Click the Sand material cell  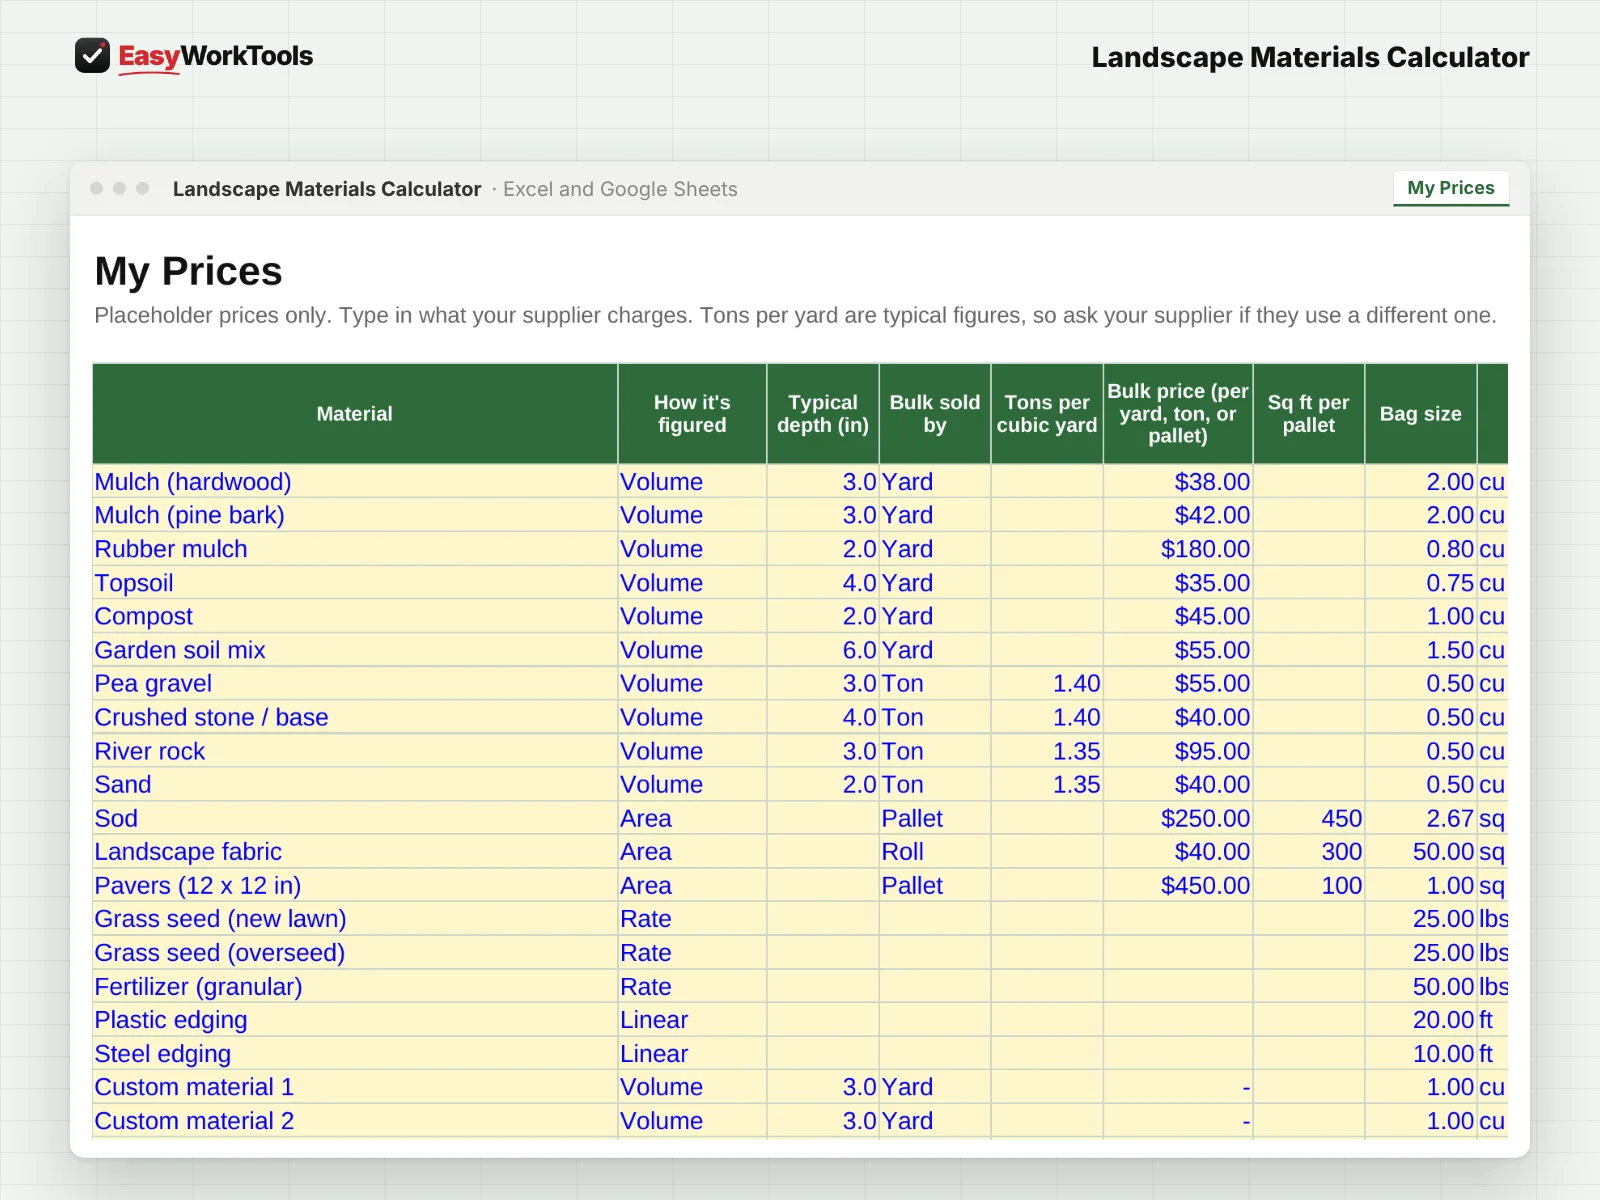click(x=355, y=785)
